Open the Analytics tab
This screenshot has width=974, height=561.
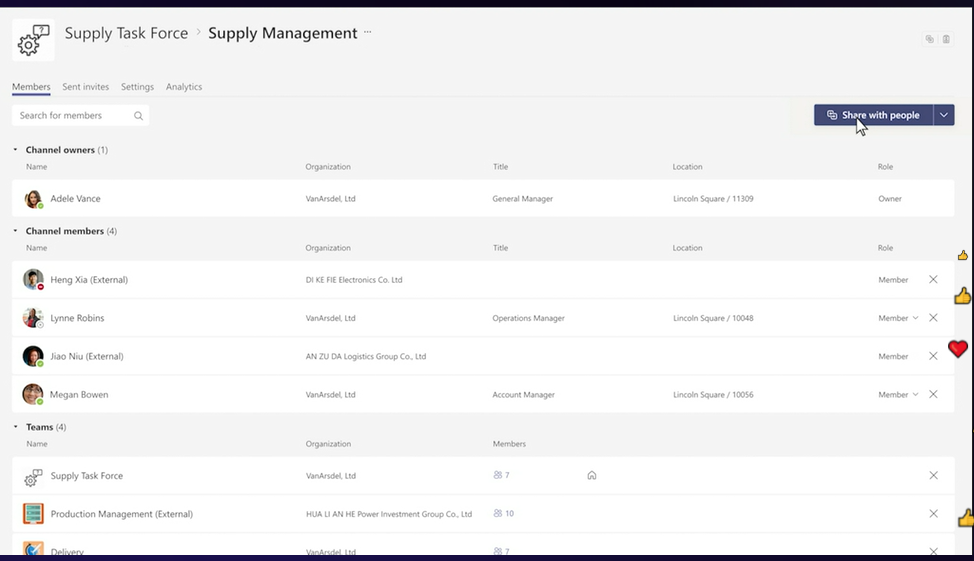[184, 86]
